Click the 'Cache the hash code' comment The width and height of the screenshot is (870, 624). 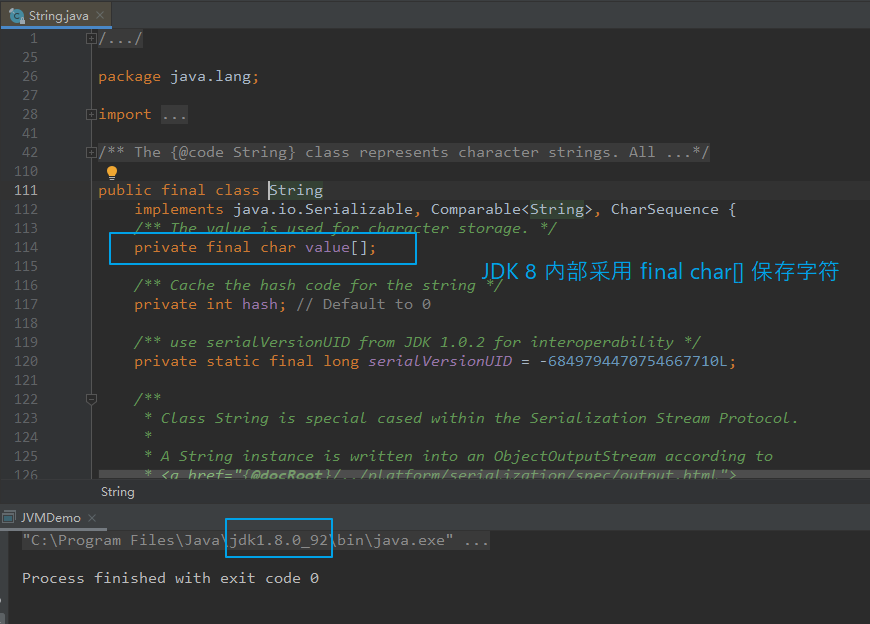(x=318, y=285)
